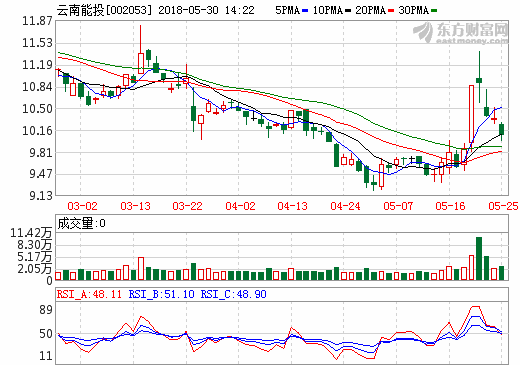520x365 pixels.
Task: Click the 50 RSI axis label
Action: tap(46, 334)
